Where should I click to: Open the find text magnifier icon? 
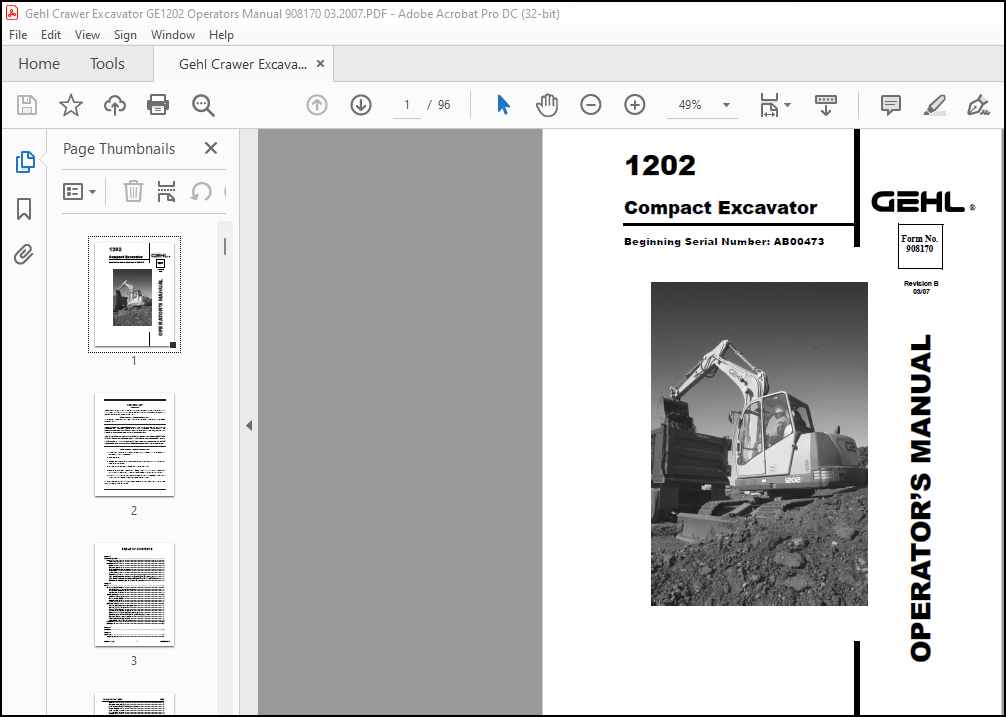click(203, 105)
